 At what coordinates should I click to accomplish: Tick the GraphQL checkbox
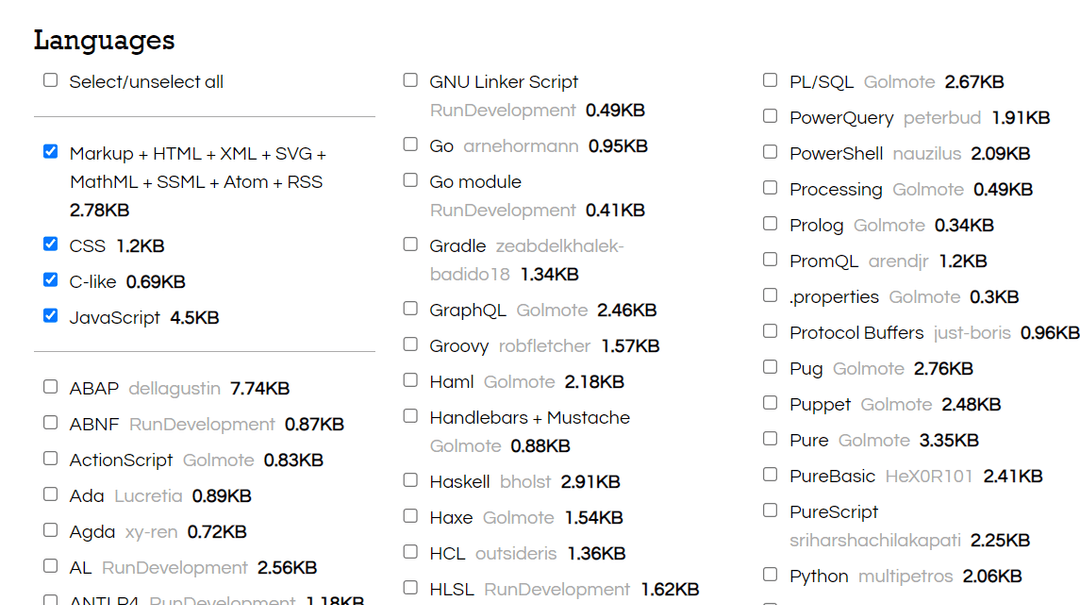[410, 309]
